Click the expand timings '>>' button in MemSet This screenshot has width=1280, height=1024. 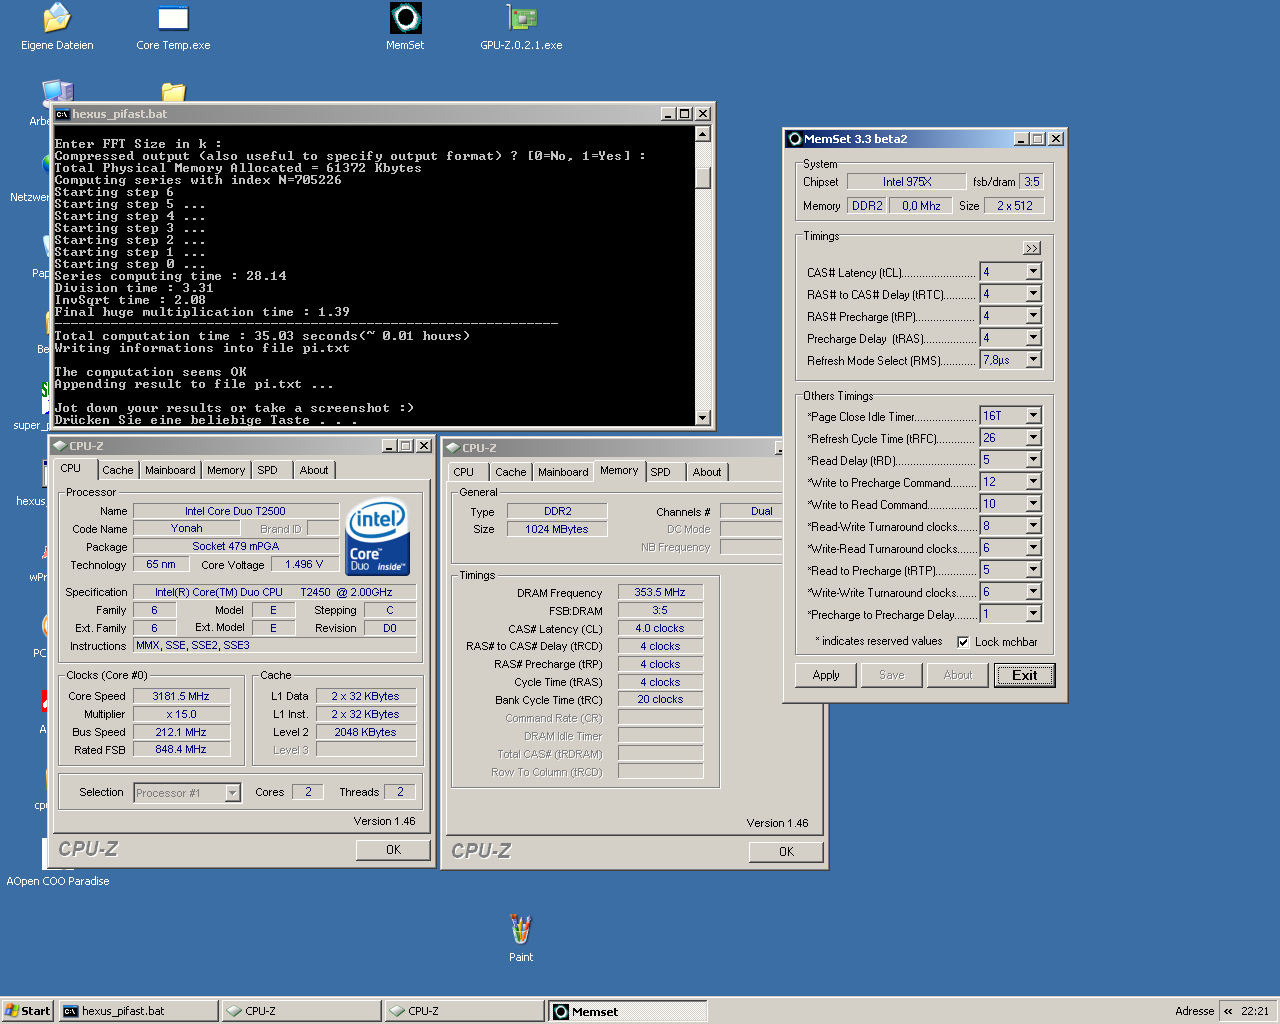pyautogui.click(x=1032, y=248)
